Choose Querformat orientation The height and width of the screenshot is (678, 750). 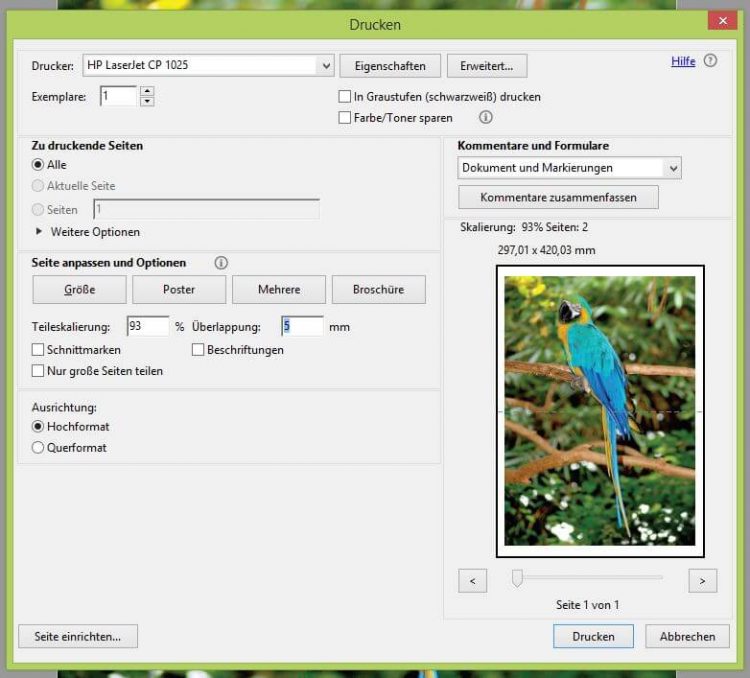click(x=38, y=448)
